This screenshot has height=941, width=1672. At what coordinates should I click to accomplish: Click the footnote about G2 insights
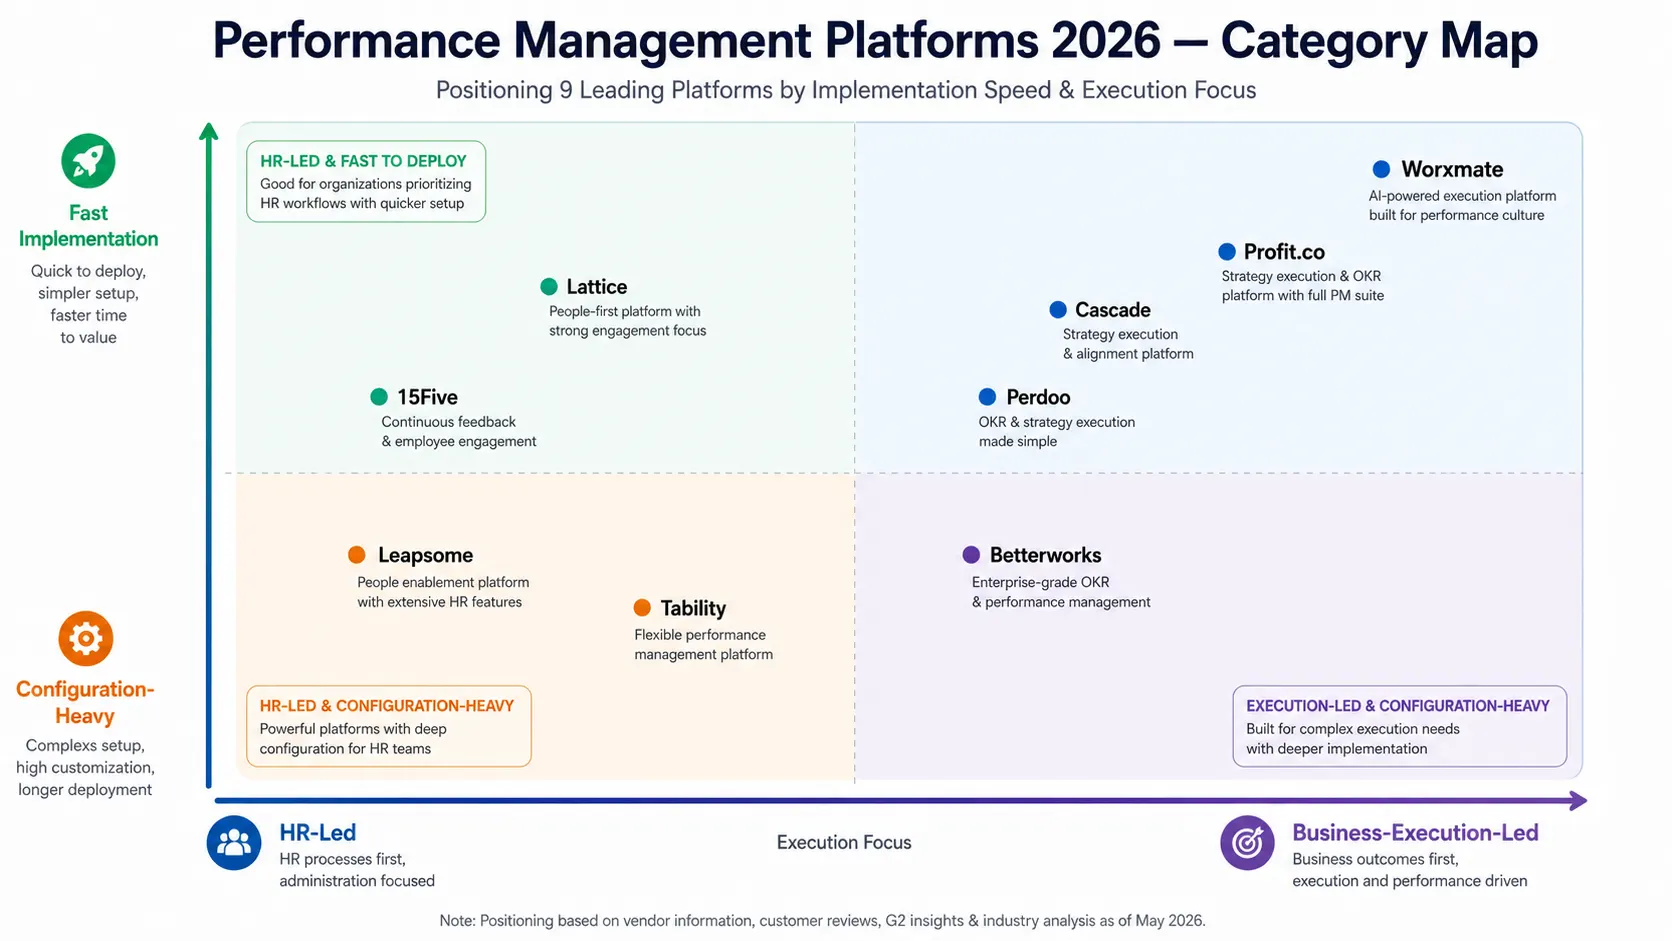coord(822,921)
